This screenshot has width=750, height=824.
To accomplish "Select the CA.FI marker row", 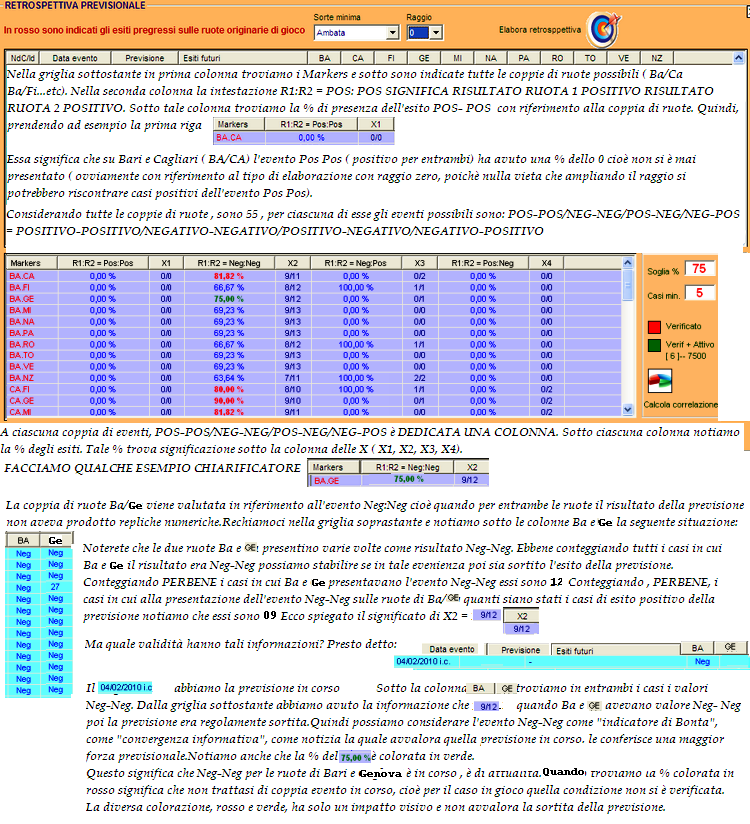I will click(x=314, y=389).
